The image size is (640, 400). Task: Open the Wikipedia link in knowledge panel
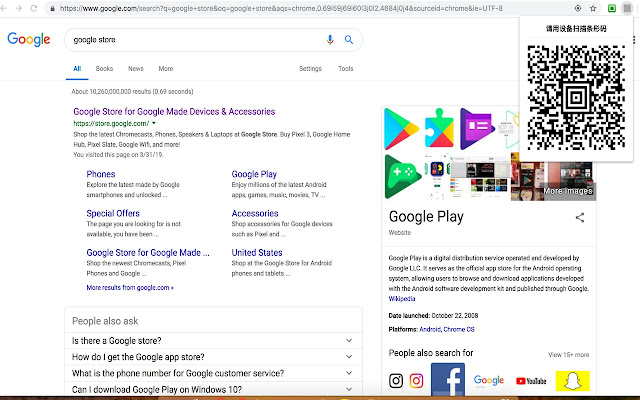point(402,299)
